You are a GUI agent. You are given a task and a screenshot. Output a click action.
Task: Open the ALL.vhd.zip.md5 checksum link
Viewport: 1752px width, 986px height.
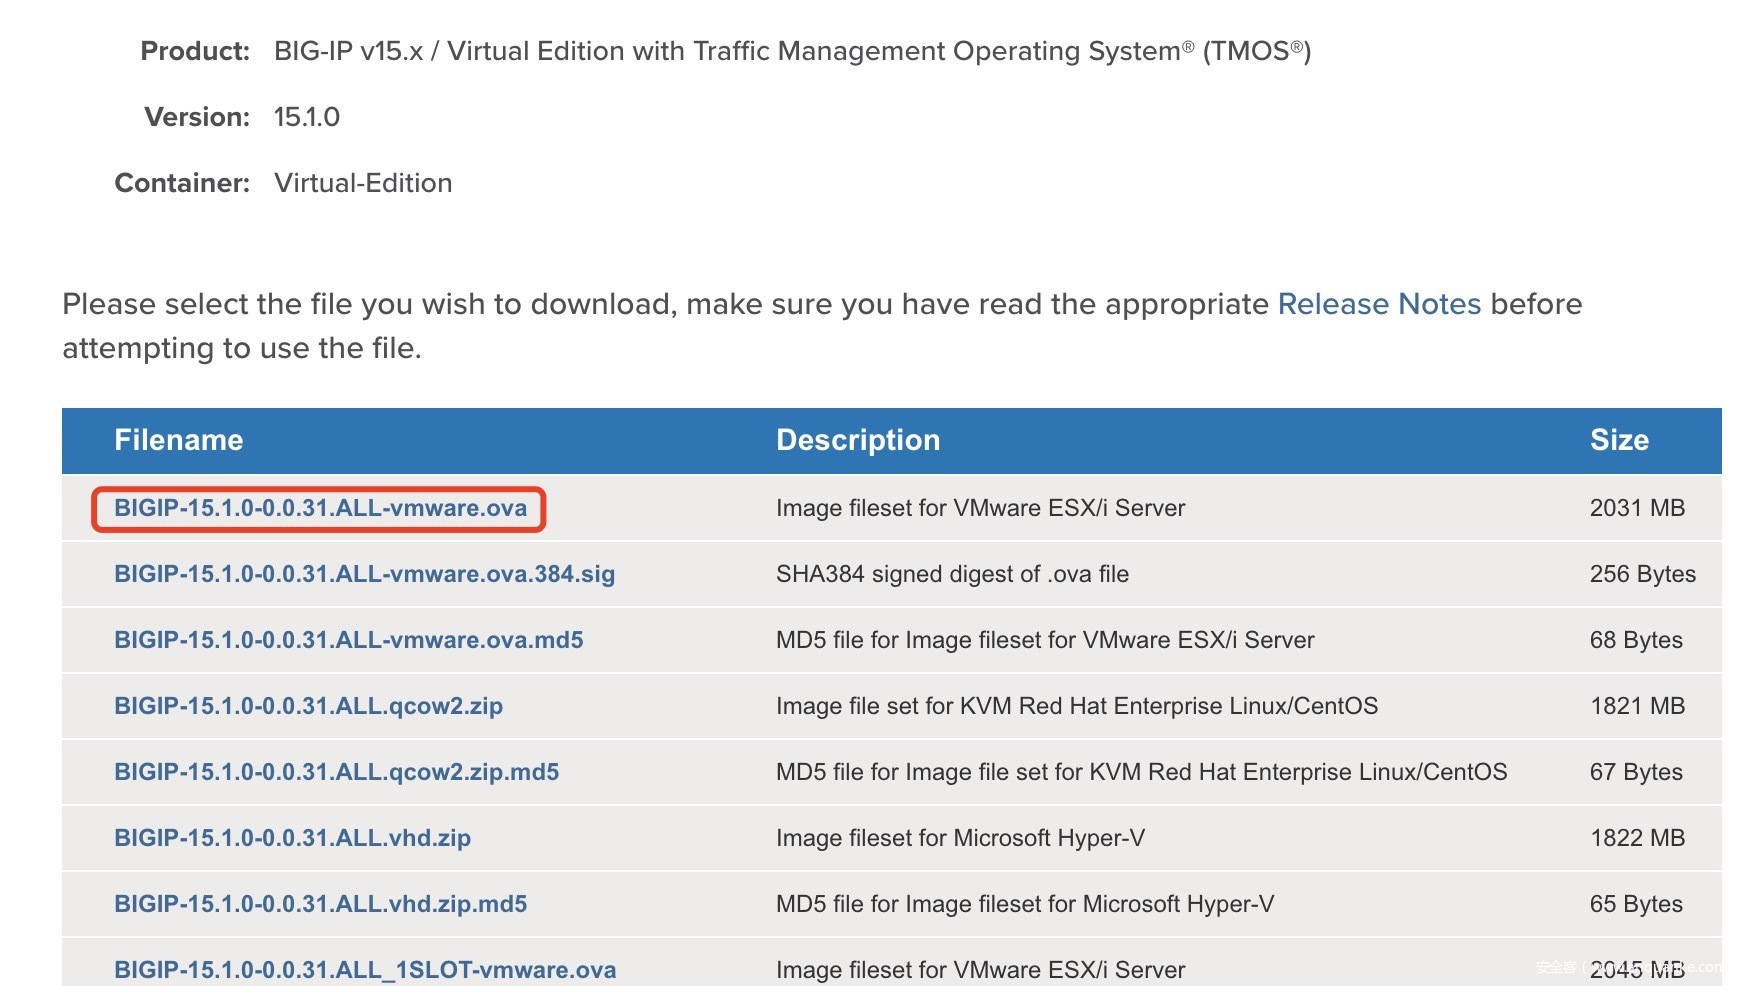(x=320, y=904)
